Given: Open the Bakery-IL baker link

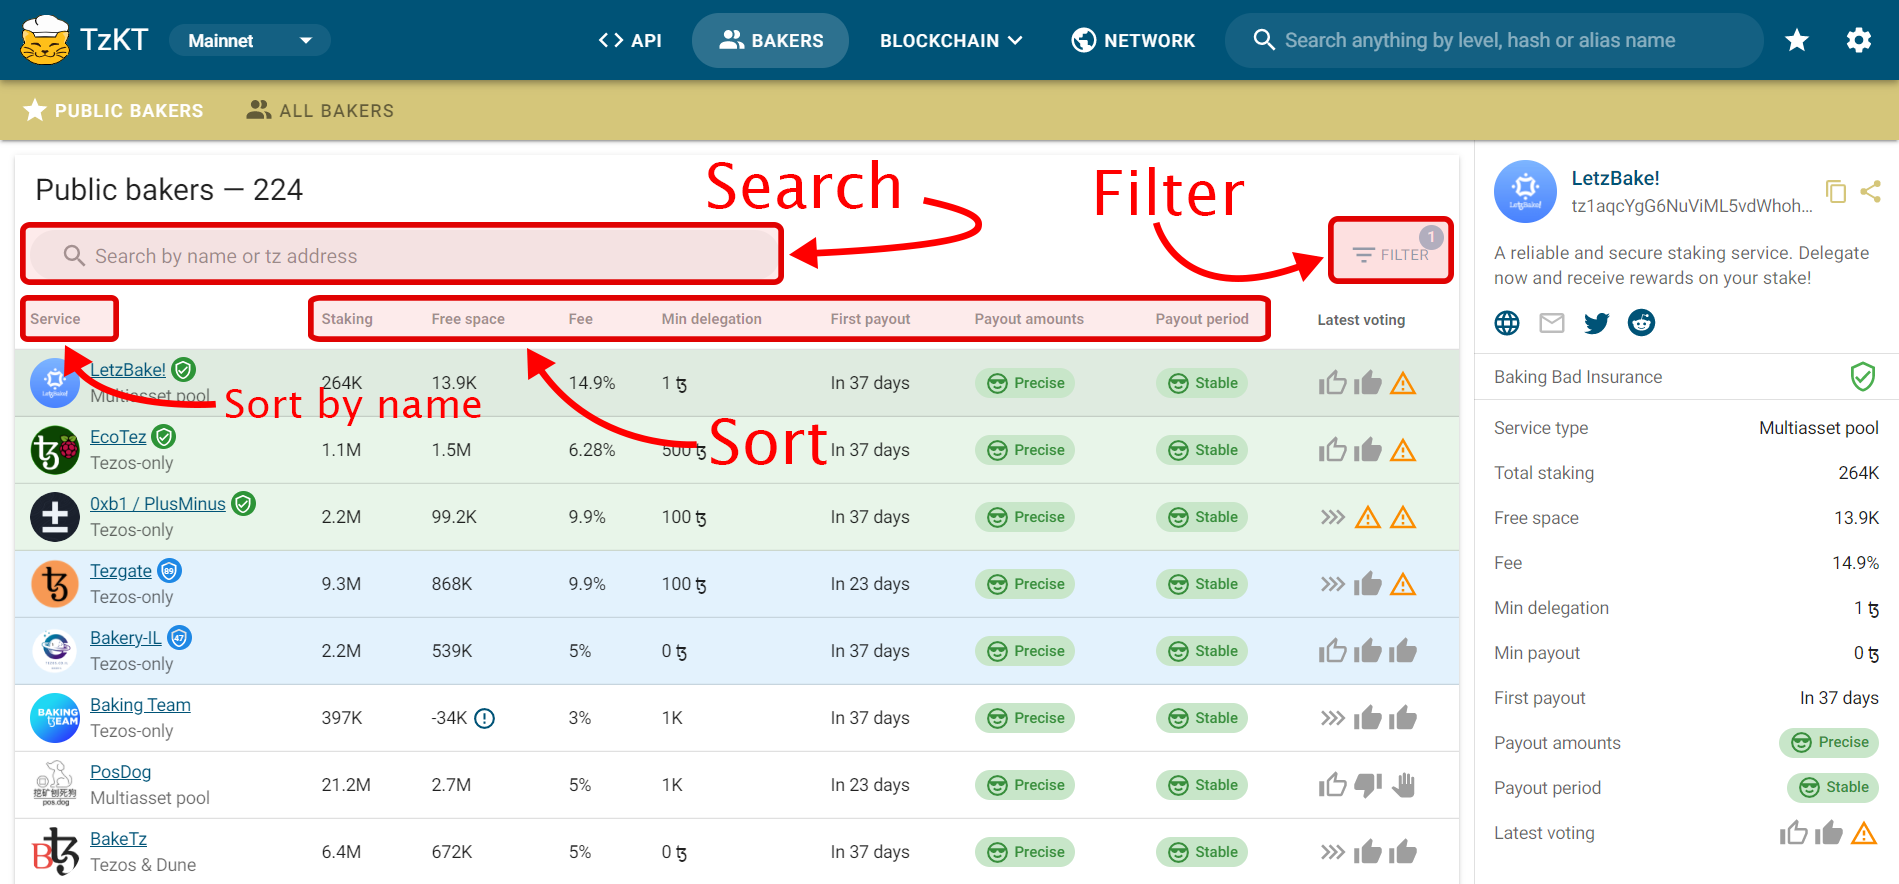Looking at the screenshot, I should [x=125, y=638].
